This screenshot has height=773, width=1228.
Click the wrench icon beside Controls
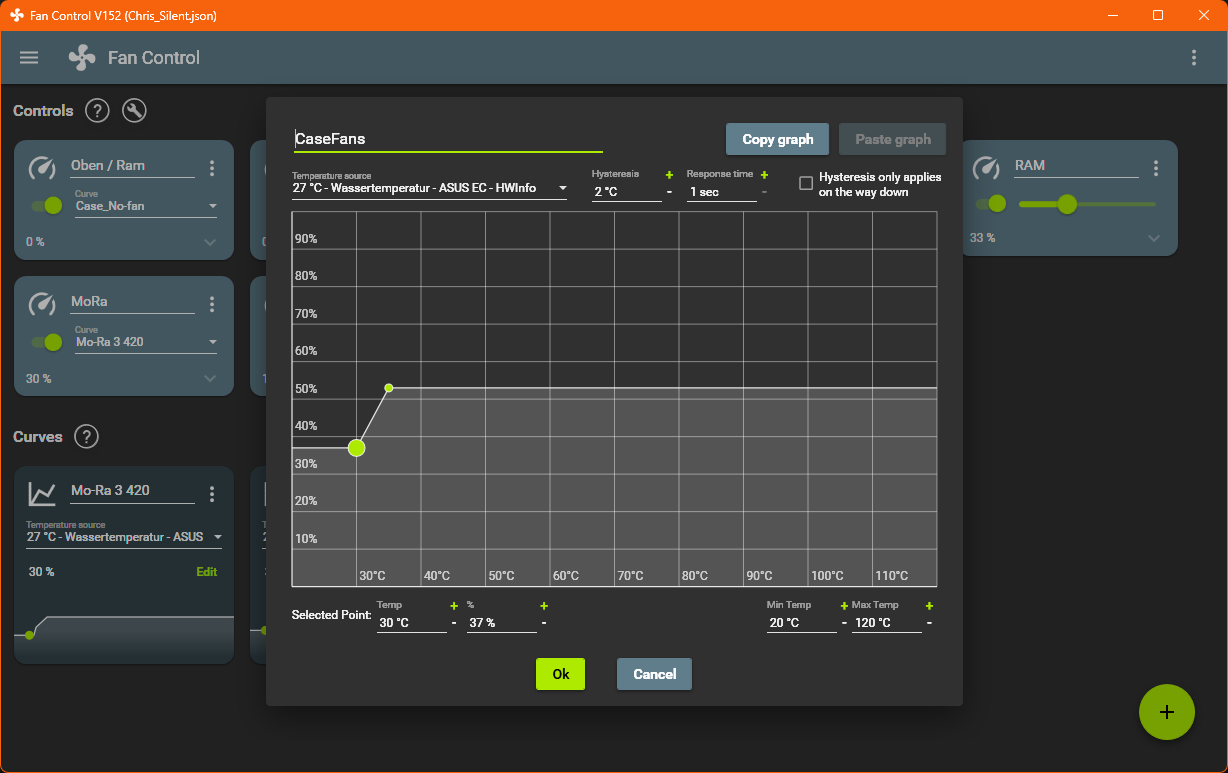134,111
